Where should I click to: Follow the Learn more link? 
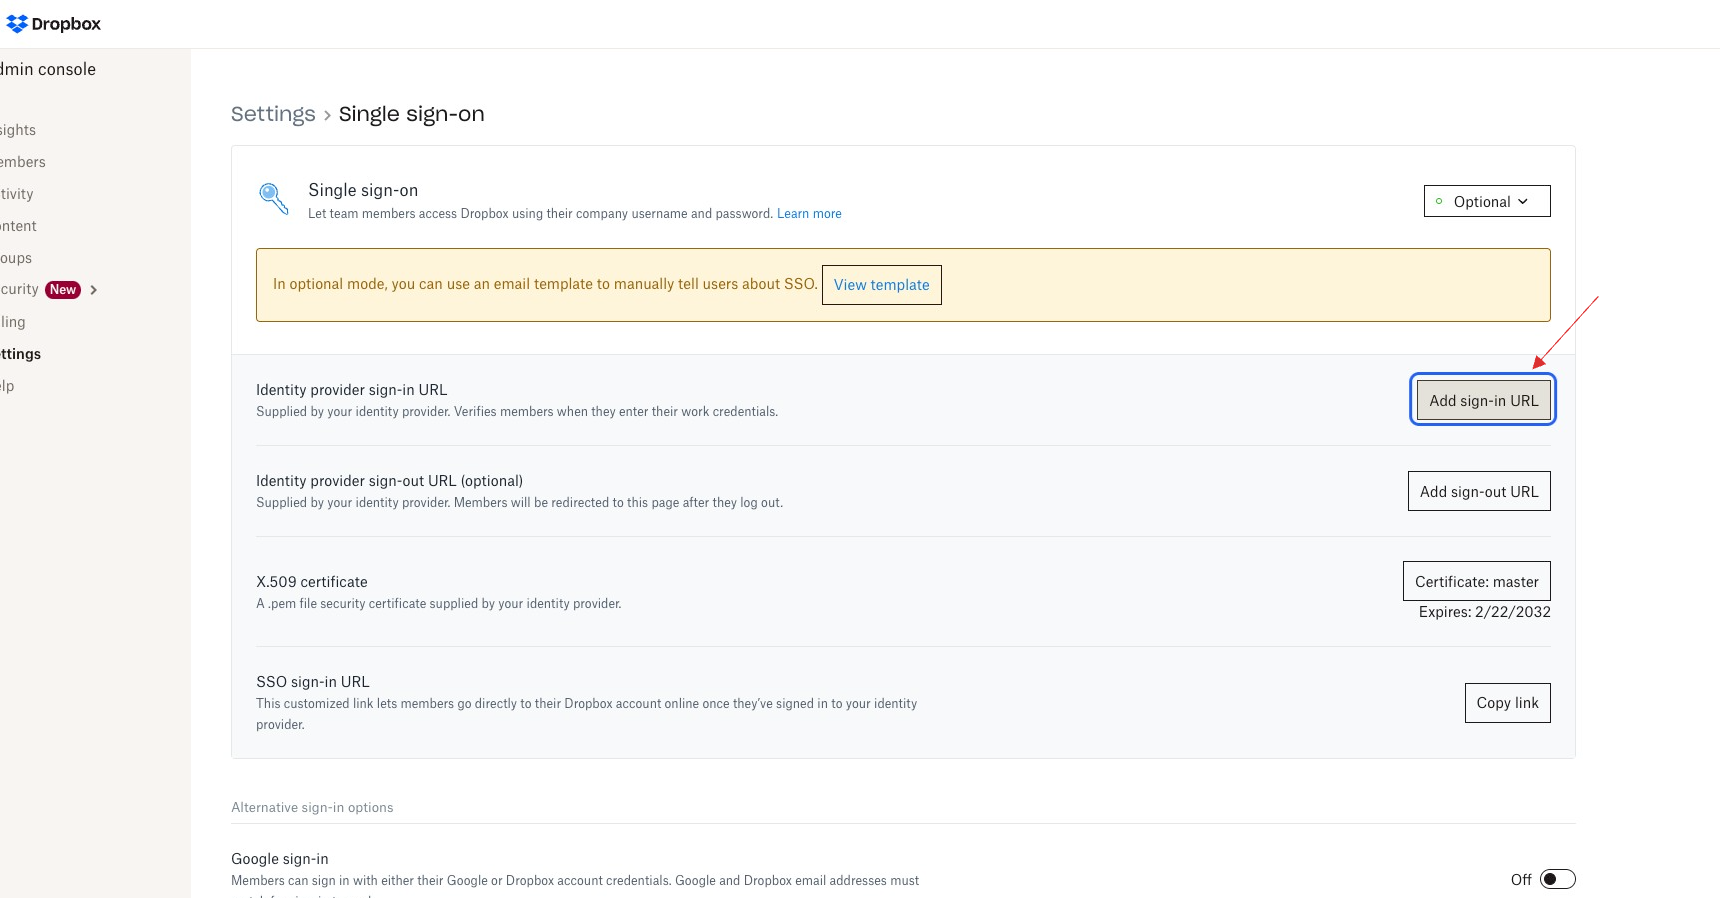pyautogui.click(x=809, y=214)
